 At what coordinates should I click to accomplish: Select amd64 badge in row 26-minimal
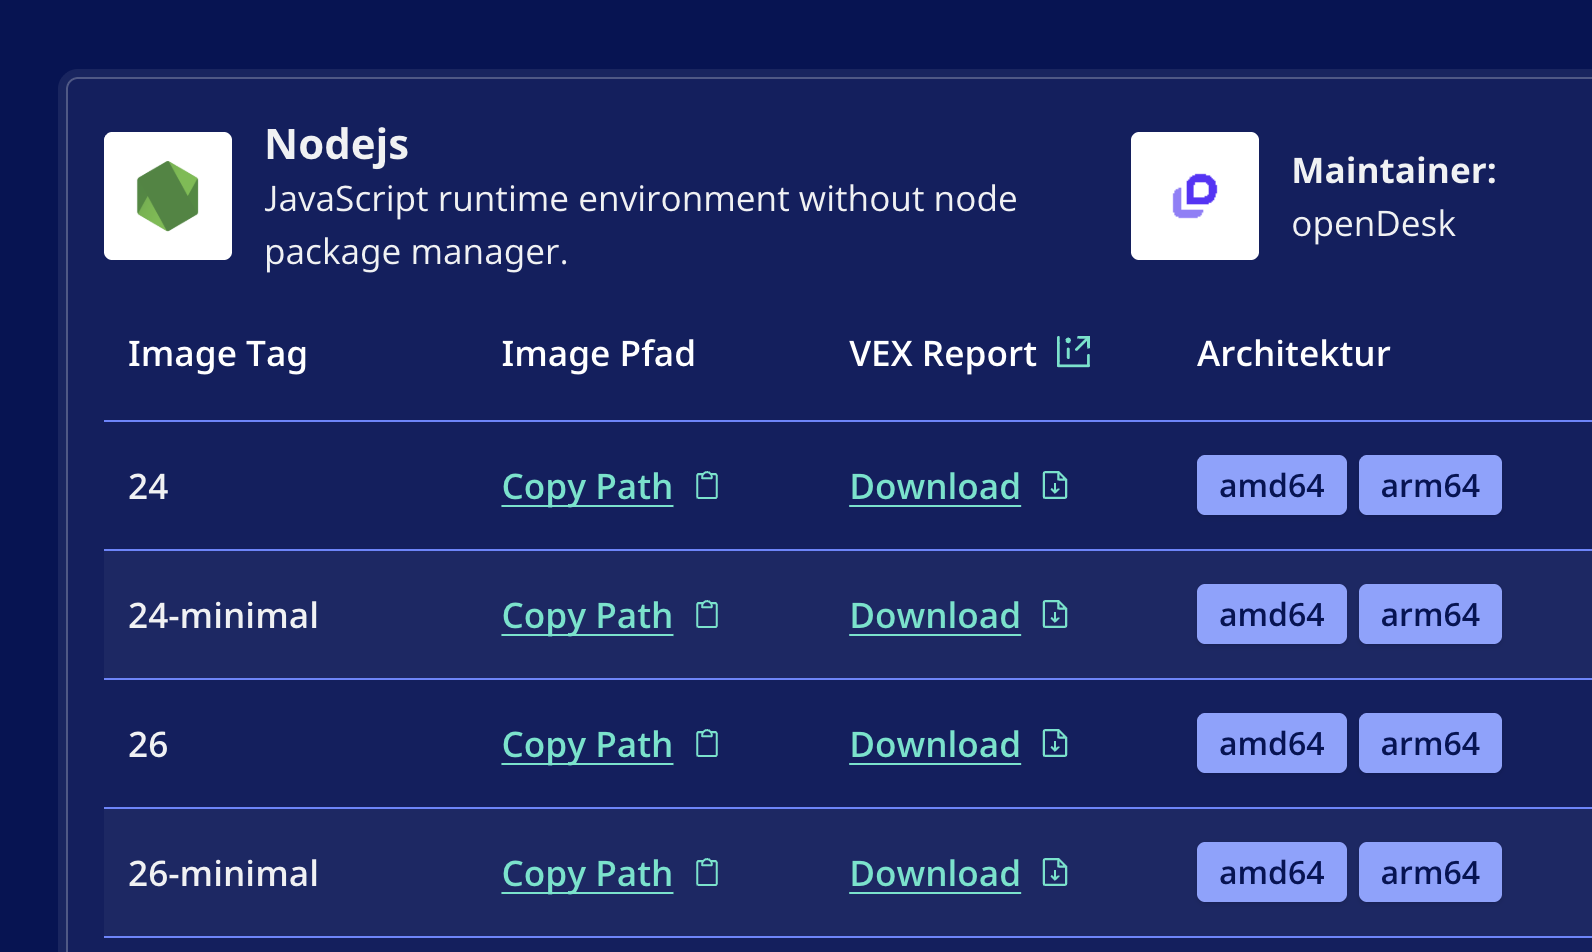pos(1272,872)
